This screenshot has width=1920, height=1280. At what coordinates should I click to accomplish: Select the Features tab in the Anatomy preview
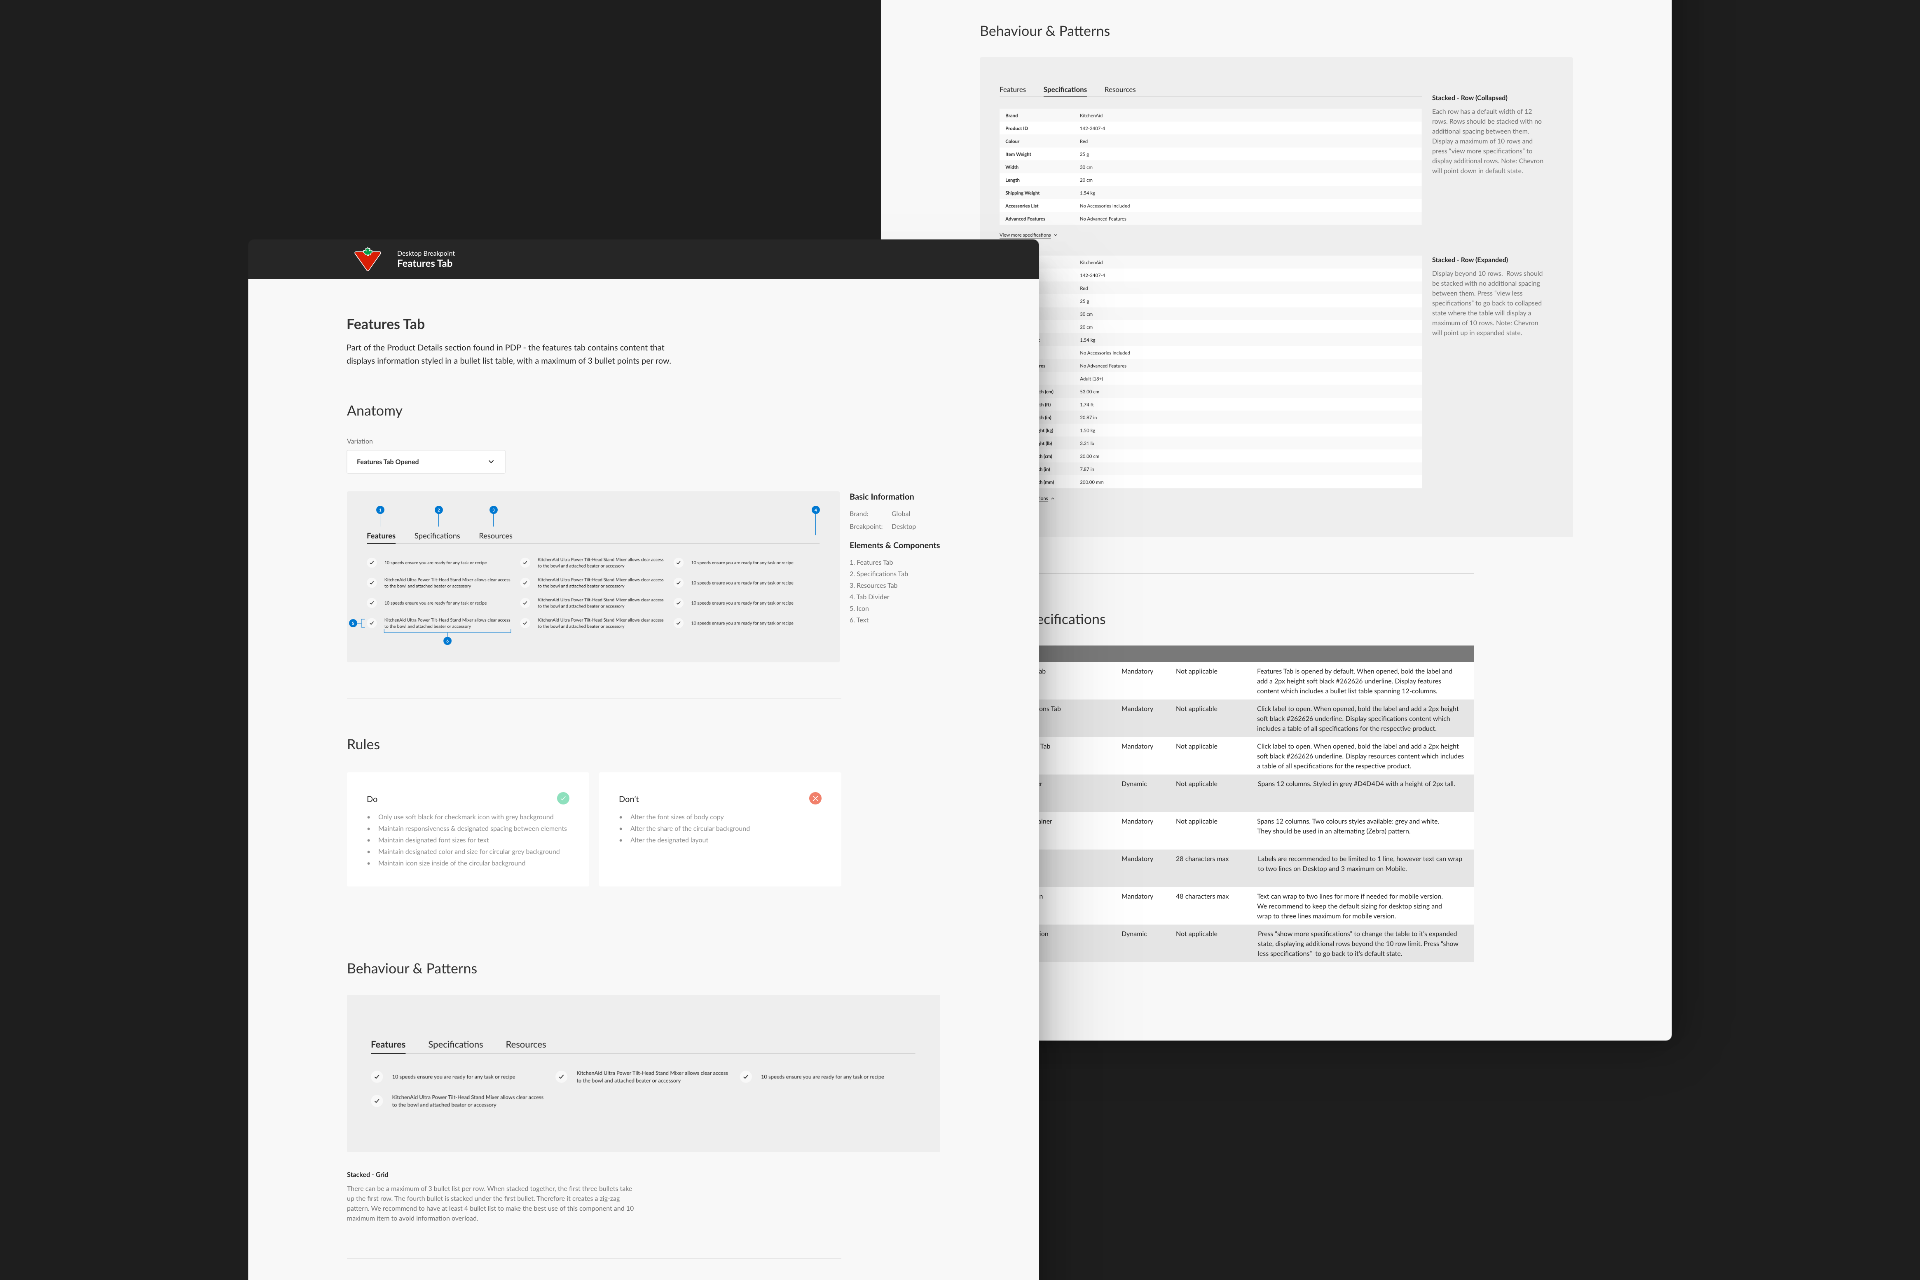coord(381,536)
